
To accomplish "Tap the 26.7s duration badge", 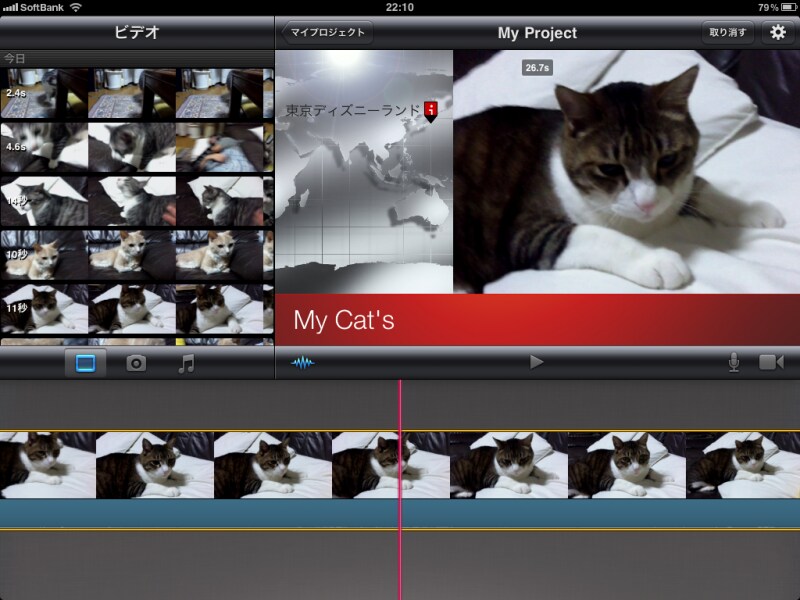I will pyautogui.click(x=537, y=68).
